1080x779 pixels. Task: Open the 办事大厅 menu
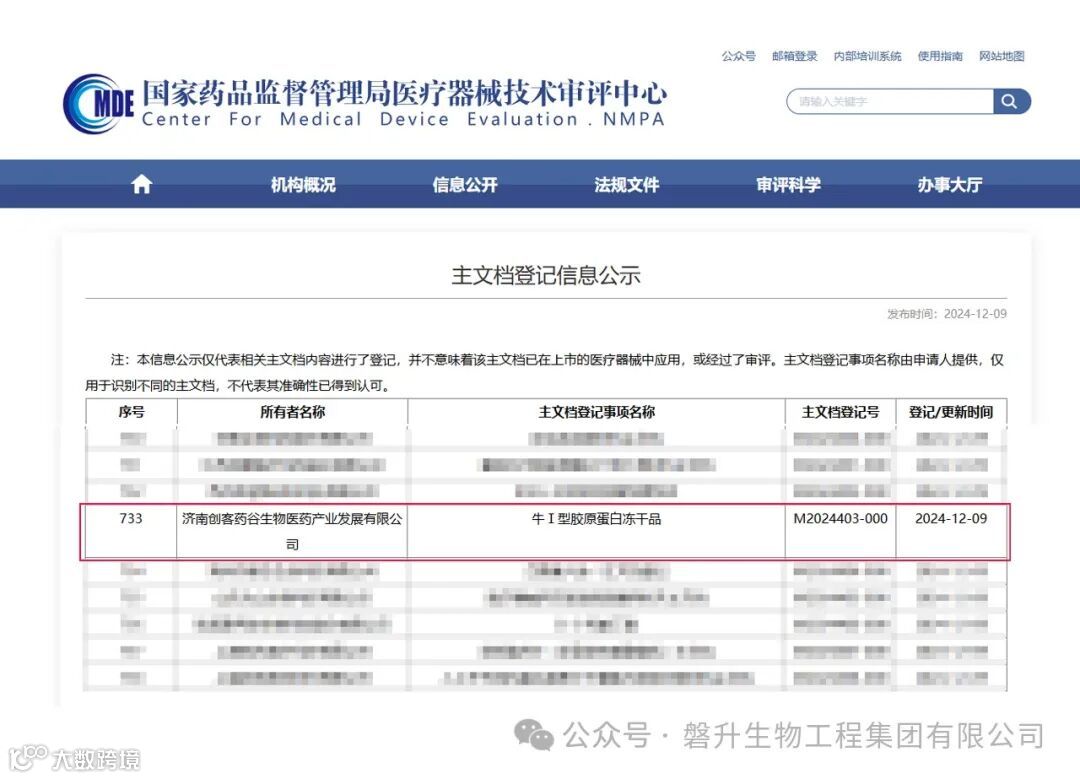click(x=950, y=185)
